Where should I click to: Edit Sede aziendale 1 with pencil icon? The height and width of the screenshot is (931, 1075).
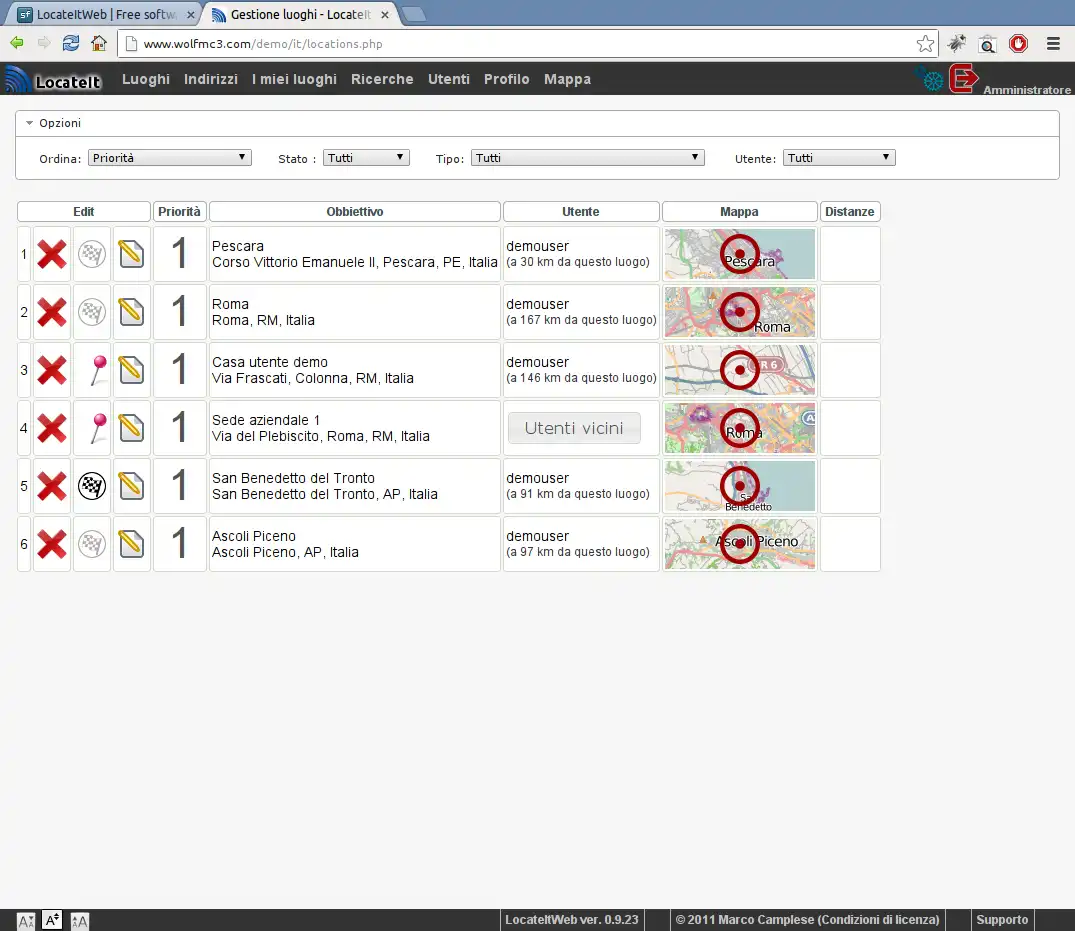coord(132,428)
